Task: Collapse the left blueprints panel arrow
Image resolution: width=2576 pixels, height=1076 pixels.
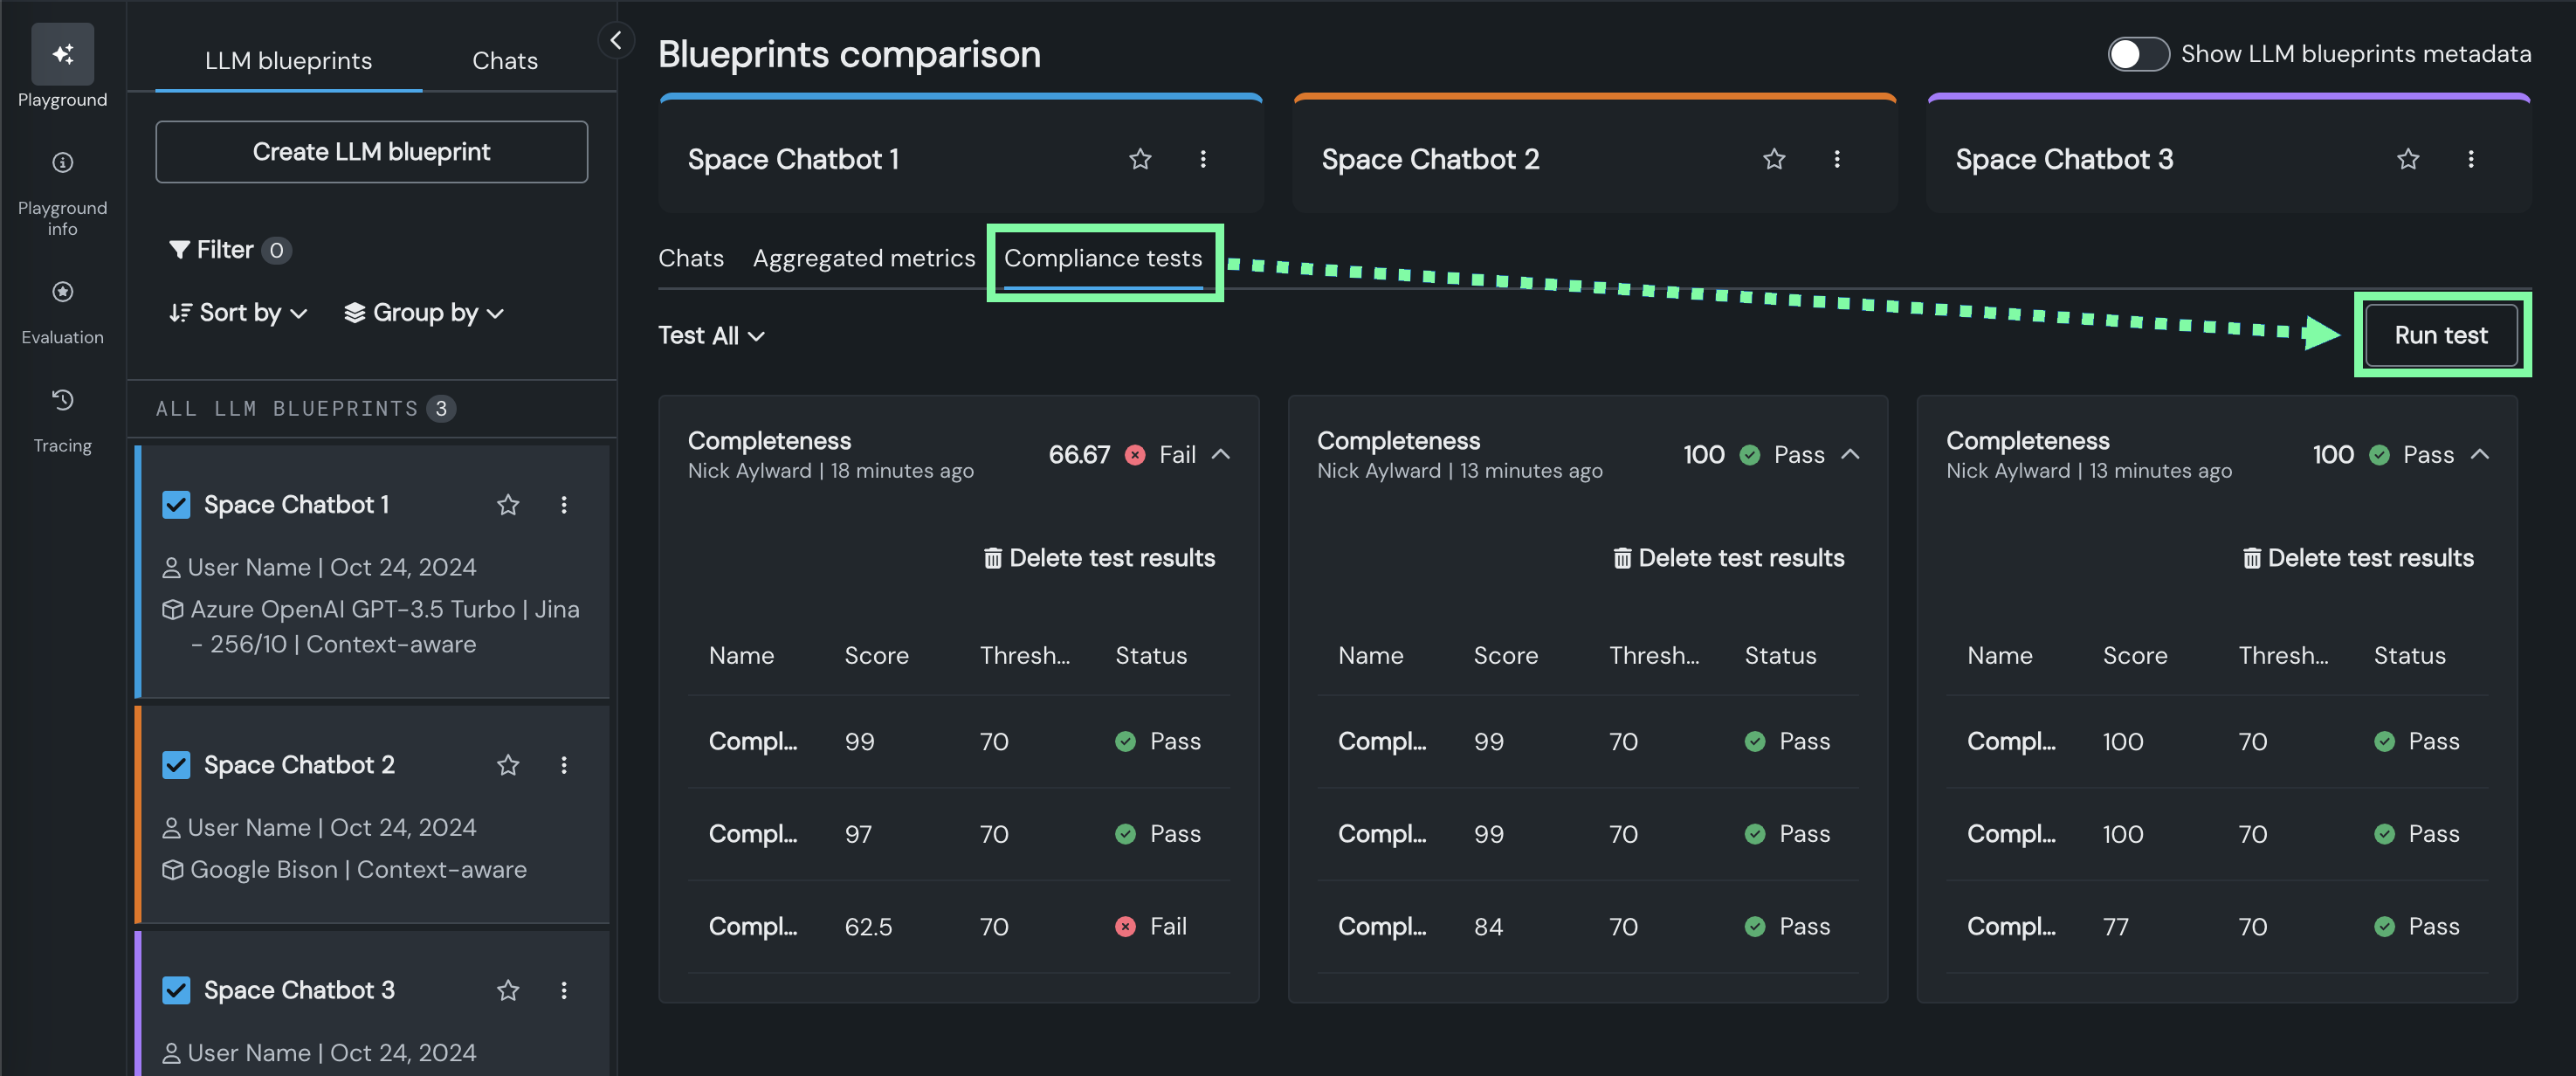Action: pyautogui.click(x=616, y=41)
